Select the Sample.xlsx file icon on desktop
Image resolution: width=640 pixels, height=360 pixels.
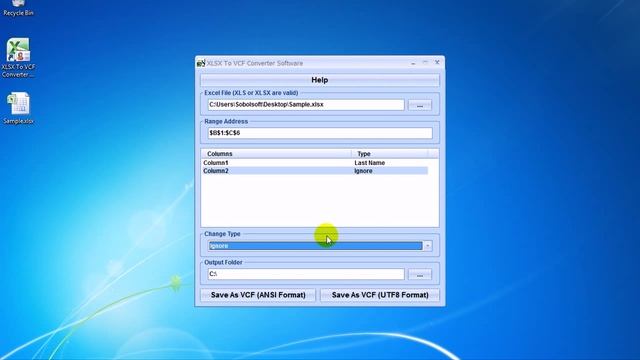18,108
